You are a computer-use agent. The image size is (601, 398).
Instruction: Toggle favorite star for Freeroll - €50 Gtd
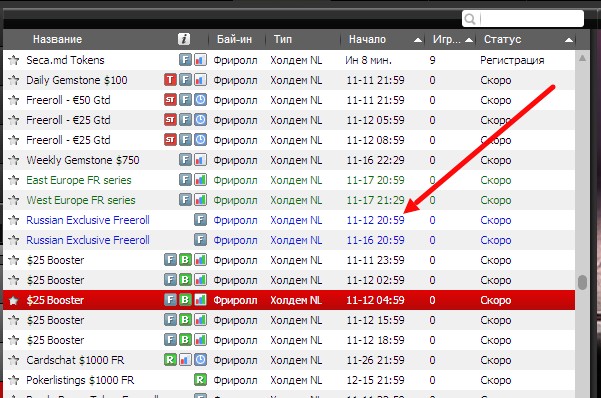[x=14, y=100]
